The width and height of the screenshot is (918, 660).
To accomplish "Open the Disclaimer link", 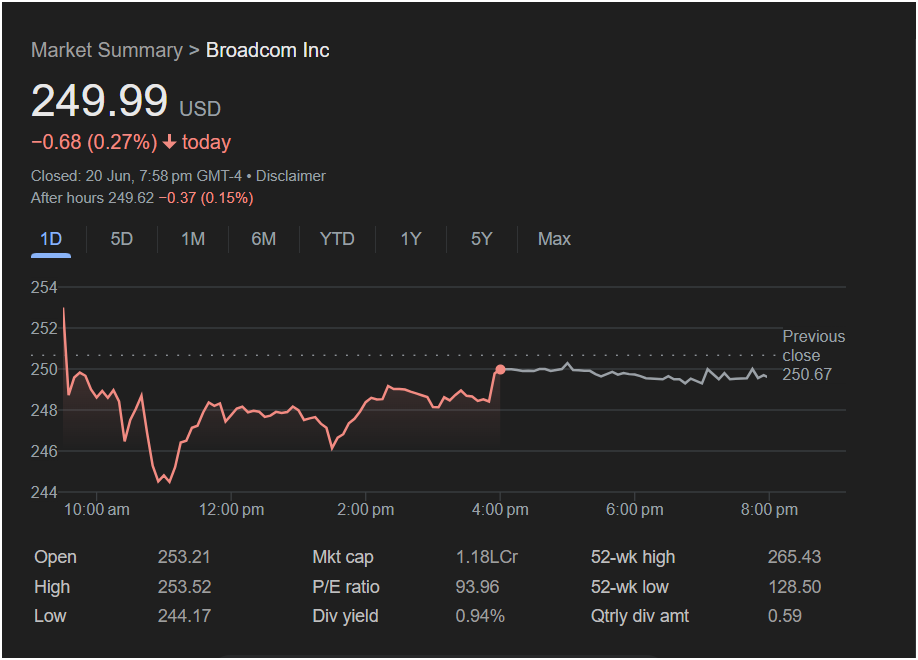I will click(x=290, y=176).
